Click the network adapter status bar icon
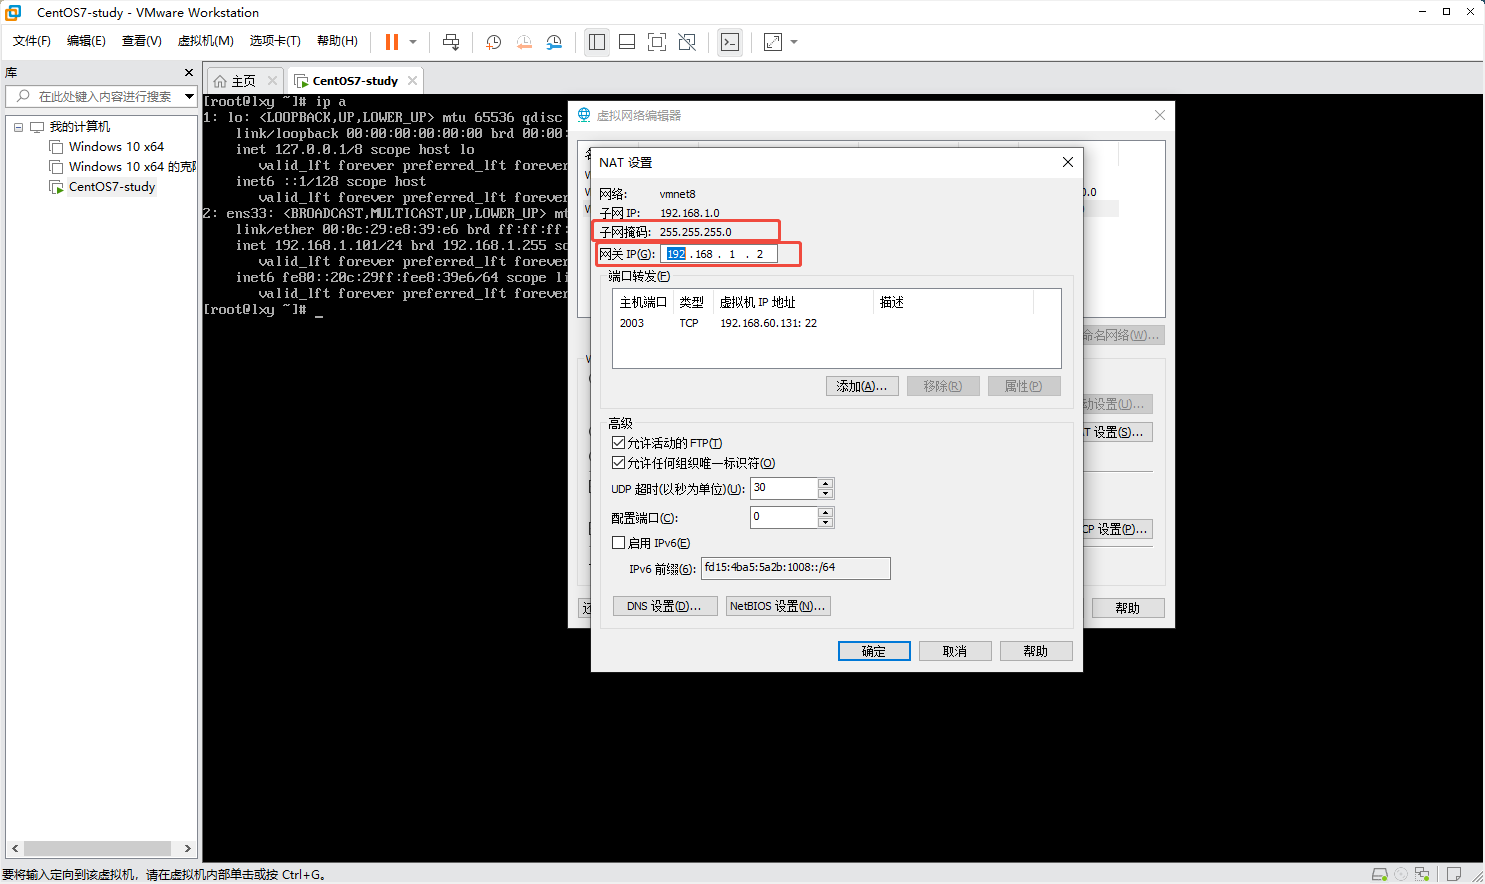Screen dimensions: 1485x884 click(1422, 874)
